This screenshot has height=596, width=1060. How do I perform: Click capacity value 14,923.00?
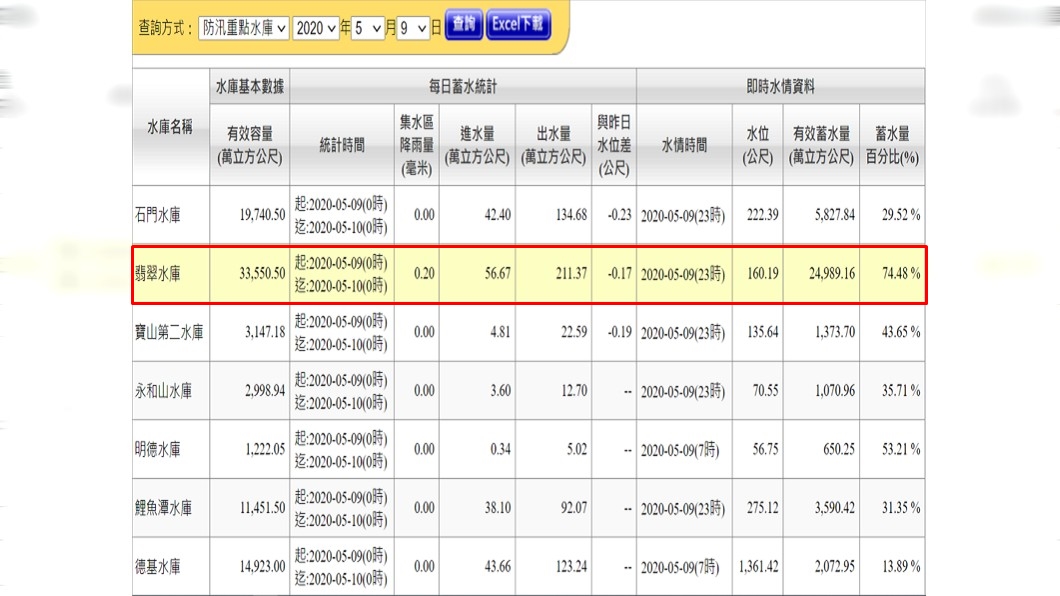(x=262, y=566)
